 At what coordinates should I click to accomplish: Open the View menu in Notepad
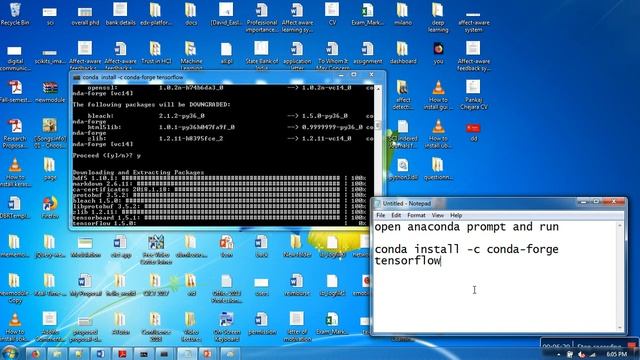(x=437, y=215)
